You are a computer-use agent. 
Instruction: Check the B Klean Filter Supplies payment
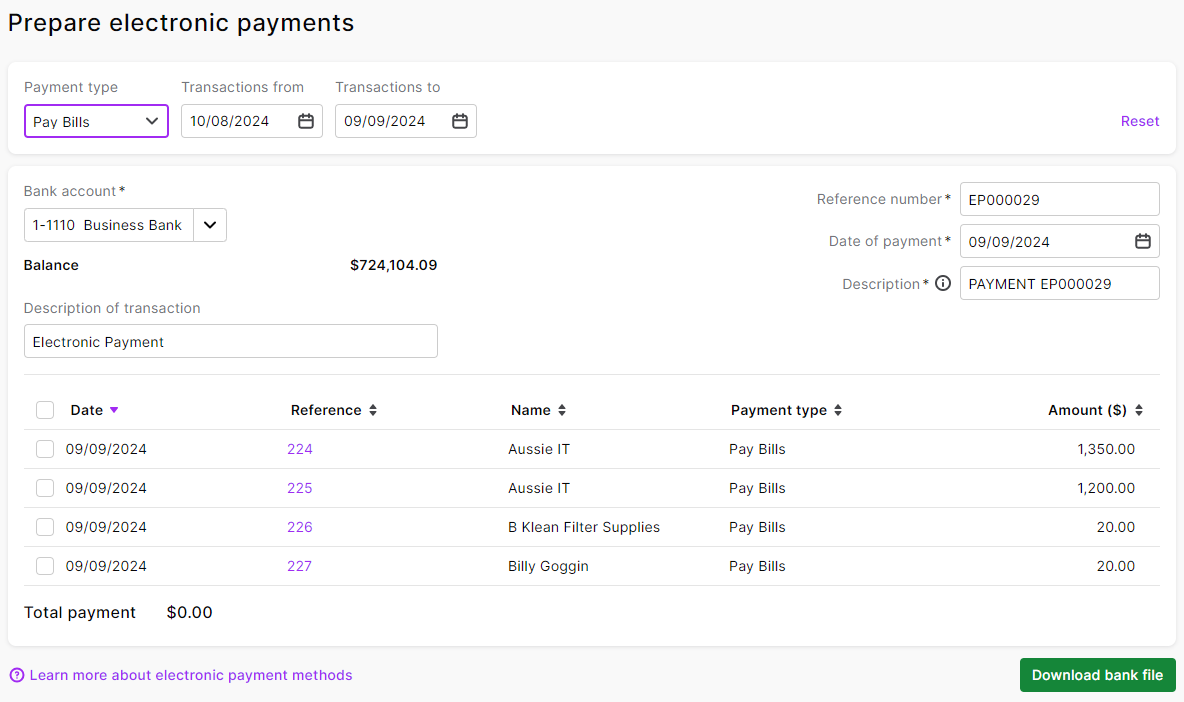pyautogui.click(x=44, y=527)
